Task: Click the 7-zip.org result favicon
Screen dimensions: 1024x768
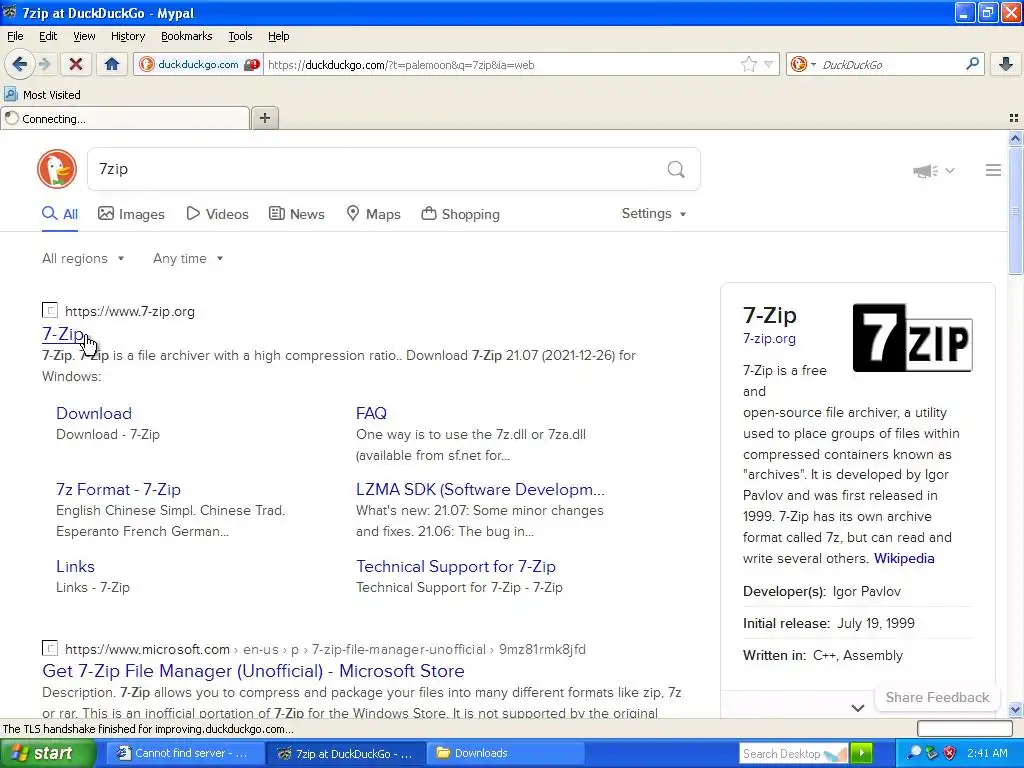Action: pos(50,311)
